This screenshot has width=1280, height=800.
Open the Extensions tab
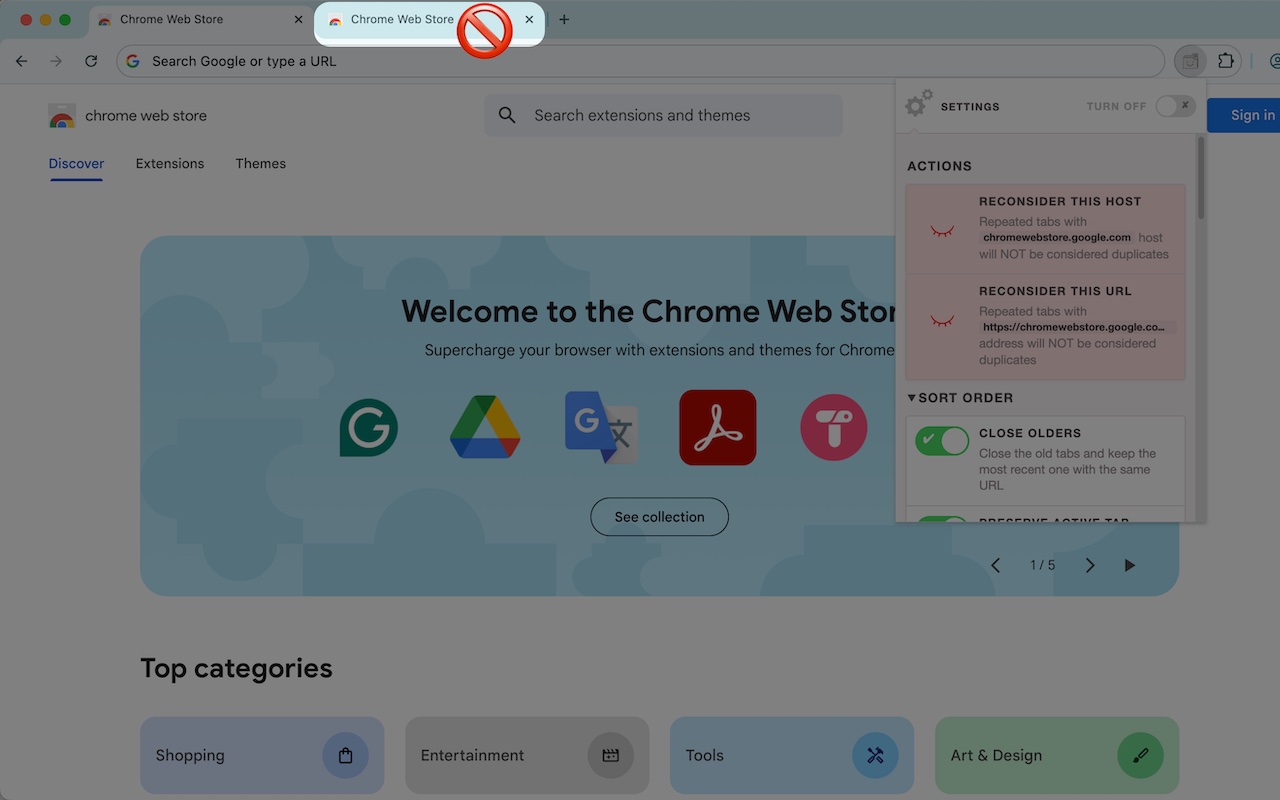click(x=170, y=164)
